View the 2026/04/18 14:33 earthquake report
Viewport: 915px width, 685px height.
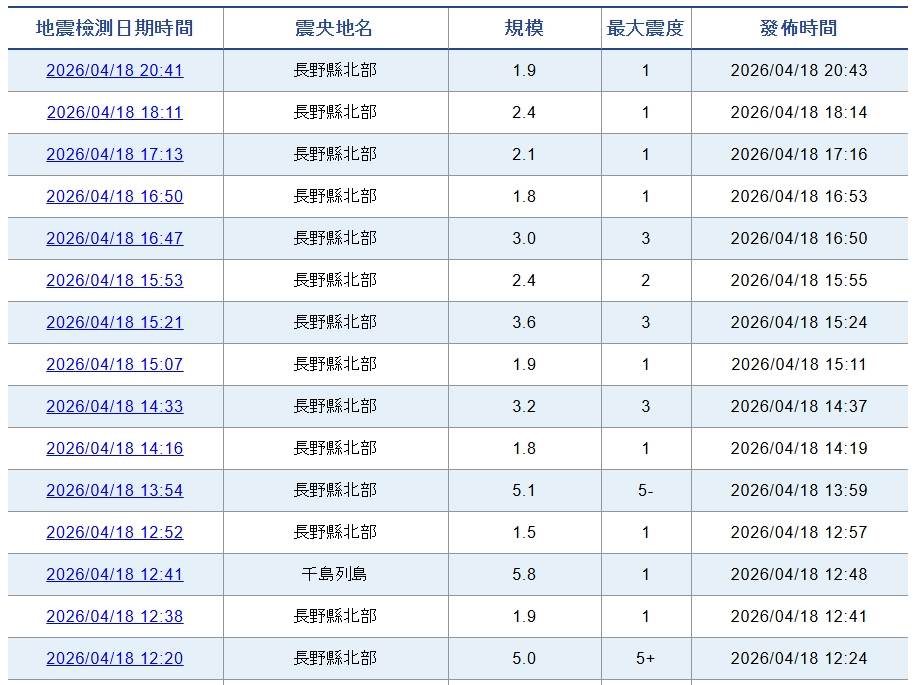tap(115, 406)
